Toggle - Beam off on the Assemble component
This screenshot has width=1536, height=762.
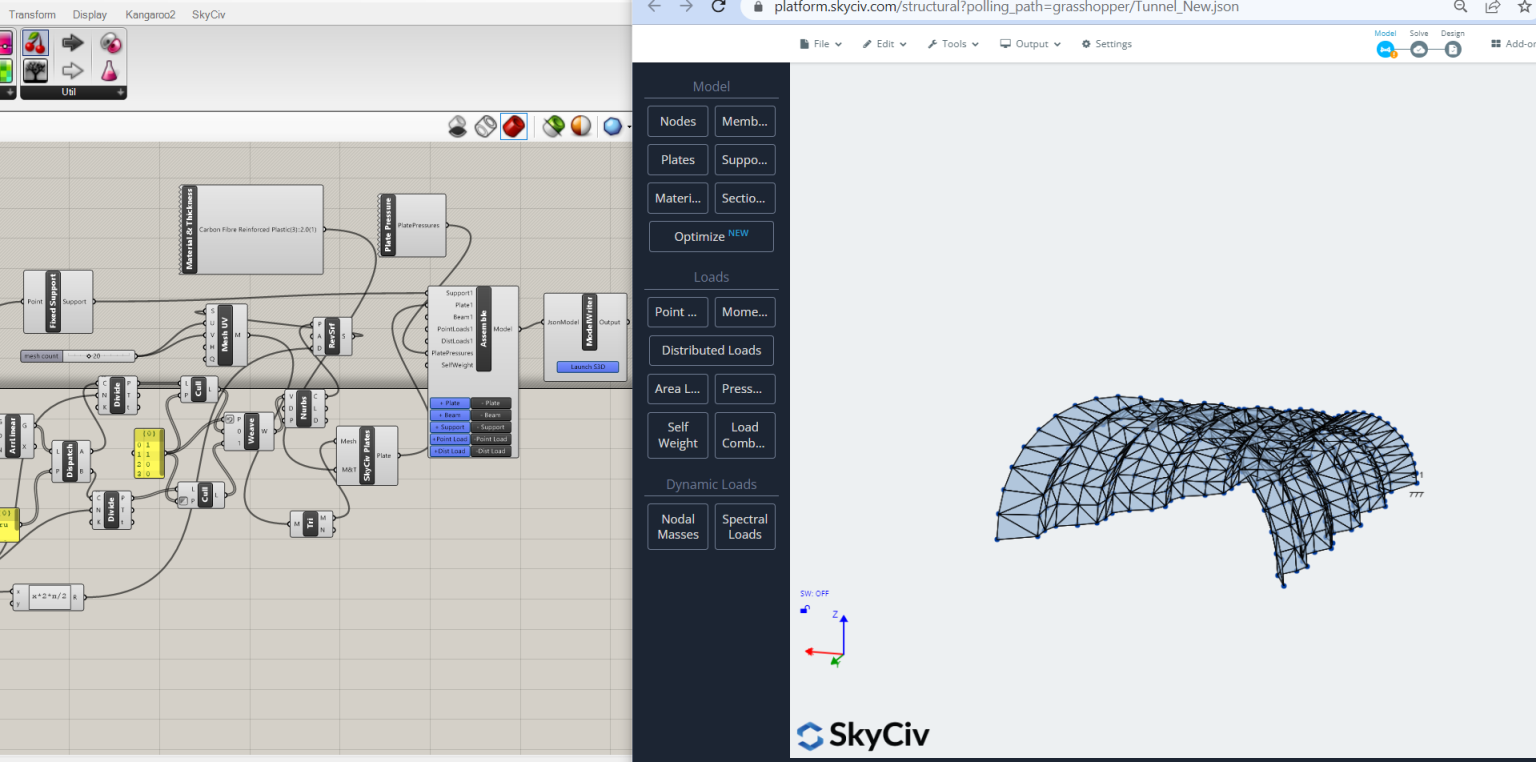tap(491, 415)
